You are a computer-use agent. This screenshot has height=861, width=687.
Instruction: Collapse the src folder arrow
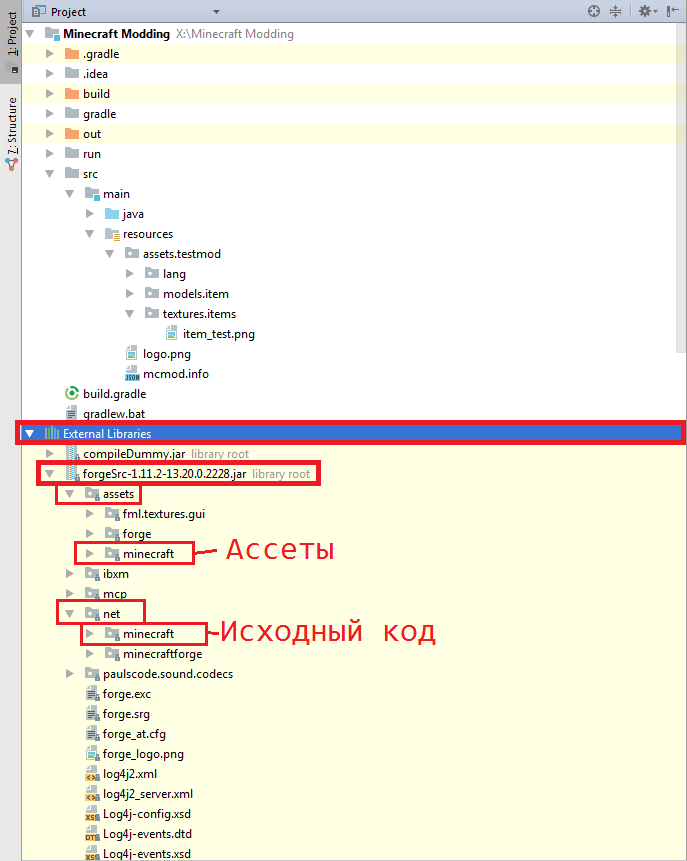pos(50,174)
